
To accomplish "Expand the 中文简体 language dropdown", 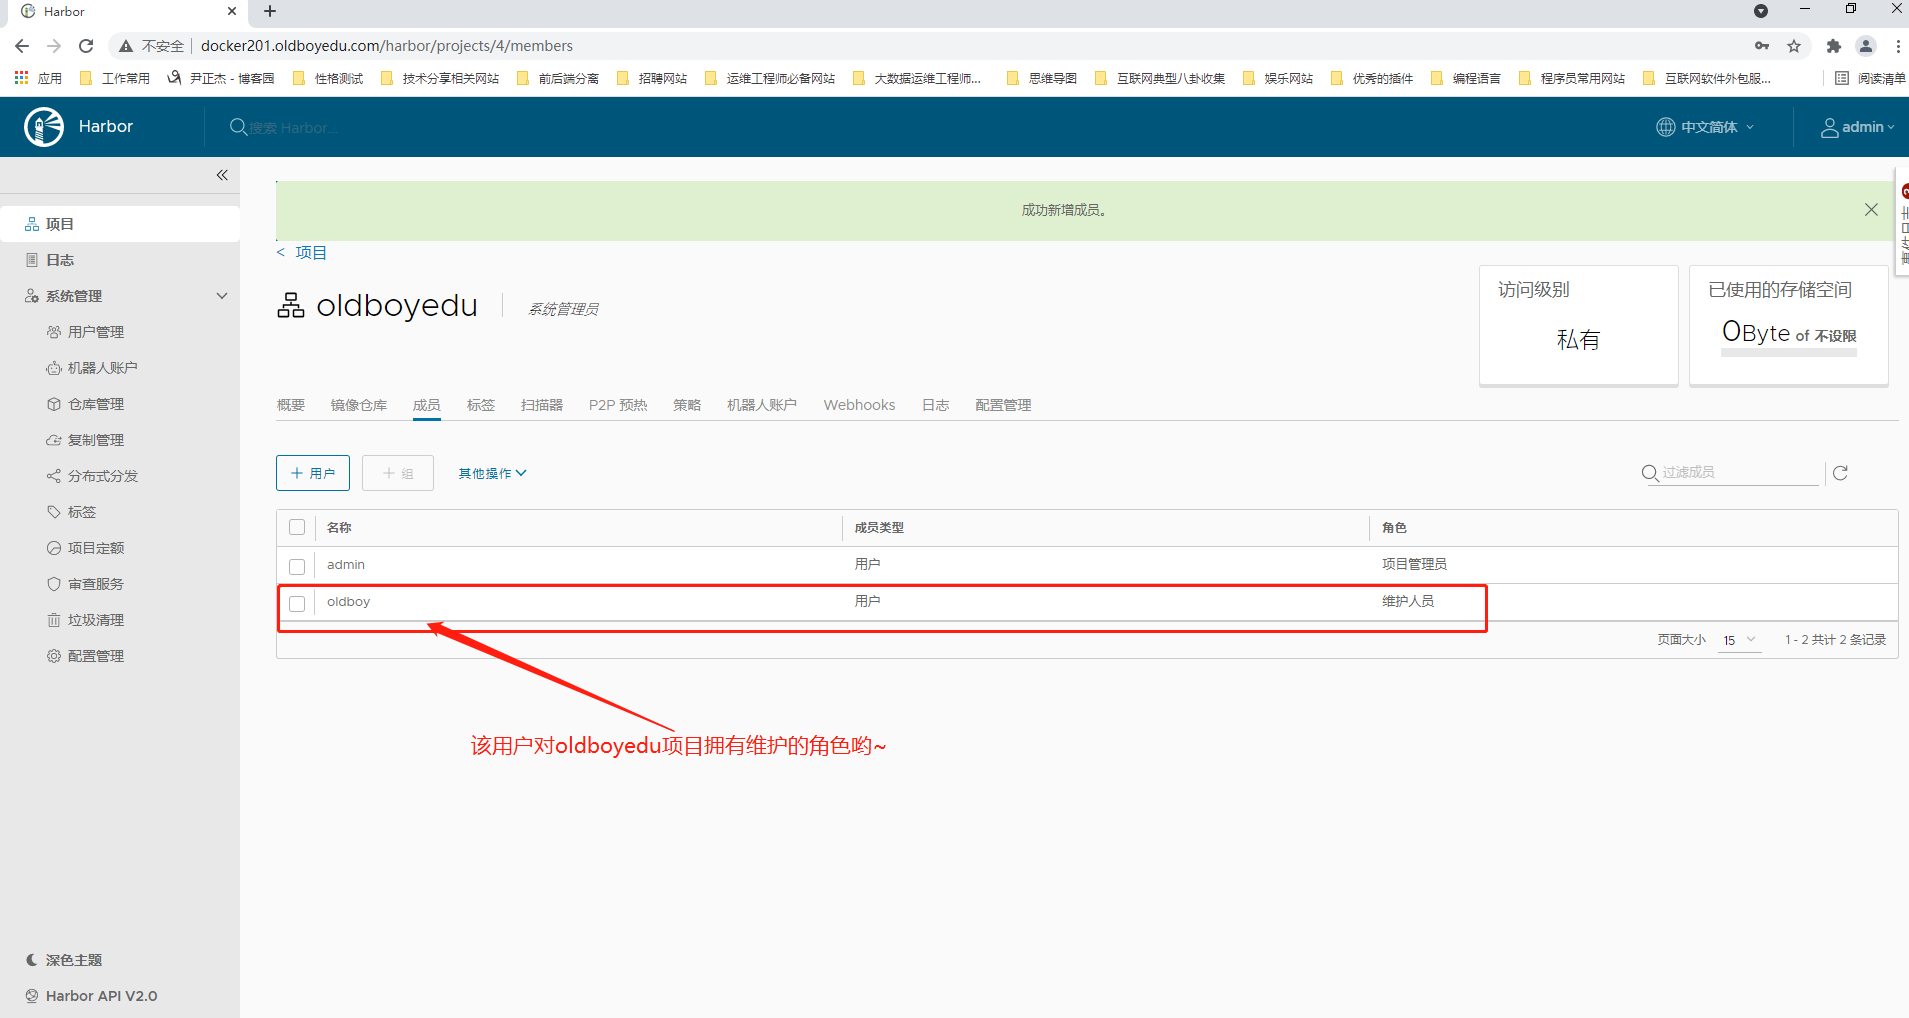I will point(1706,127).
